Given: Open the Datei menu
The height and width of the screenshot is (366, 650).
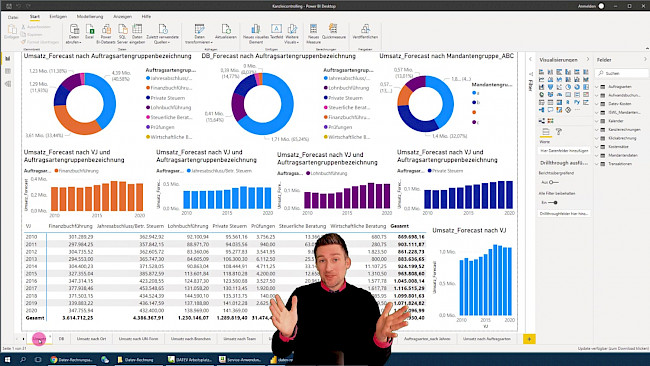Looking at the screenshot, I should click(x=13, y=17).
